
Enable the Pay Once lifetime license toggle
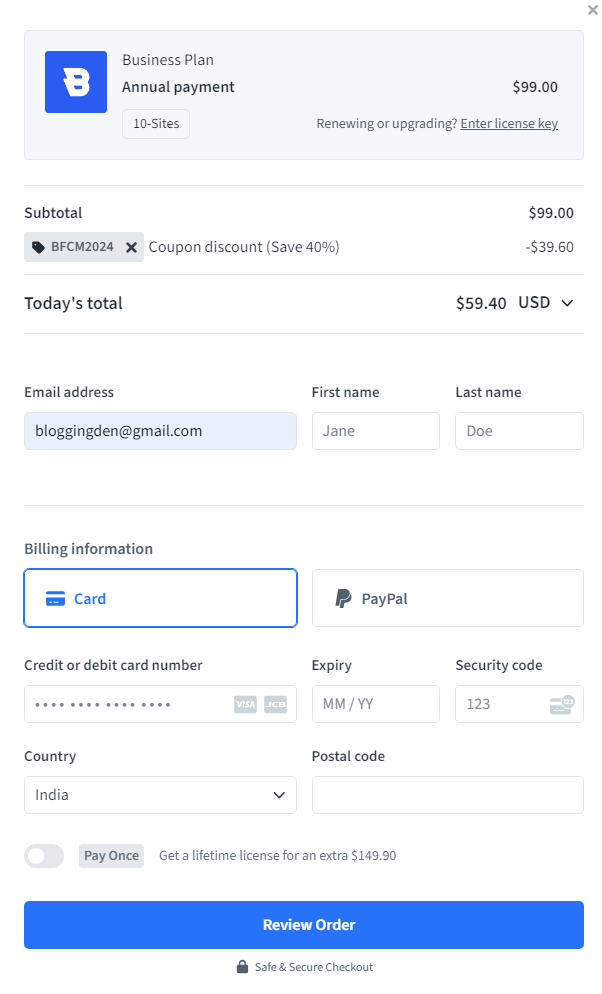44,856
